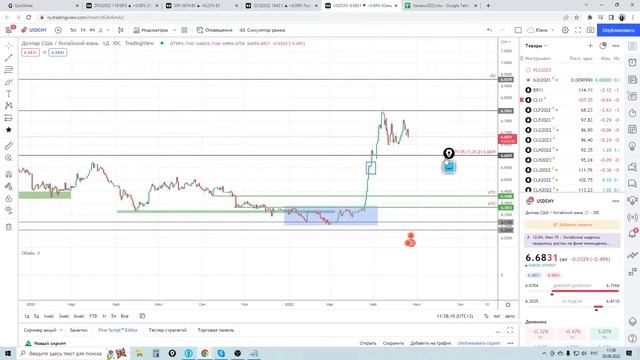
Task: Open the timeframe interval dropdown arrow
Action: coord(108,30)
